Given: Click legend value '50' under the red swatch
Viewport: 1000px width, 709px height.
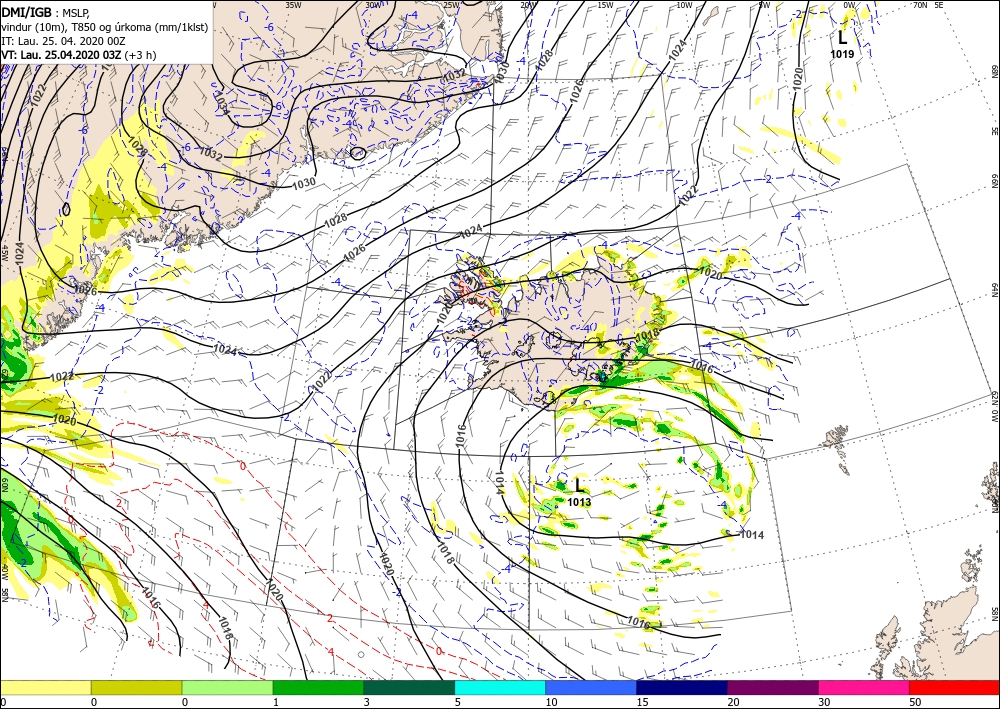Looking at the screenshot, I should pyautogui.click(x=915, y=703).
